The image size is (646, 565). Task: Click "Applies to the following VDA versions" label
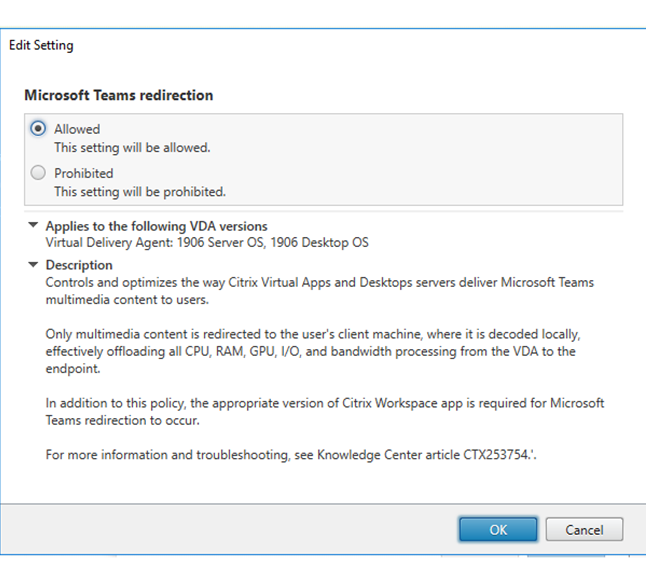click(156, 226)
